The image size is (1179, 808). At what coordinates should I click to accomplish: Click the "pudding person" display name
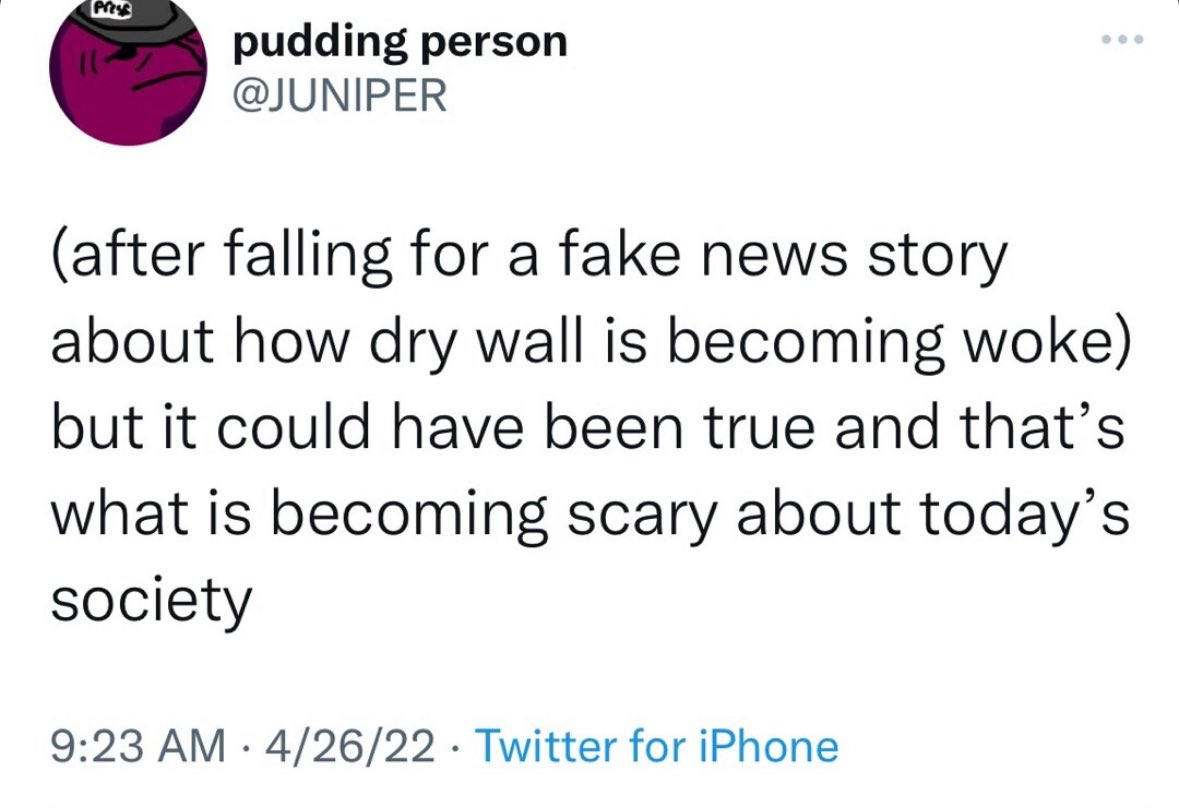coord(398,42)
